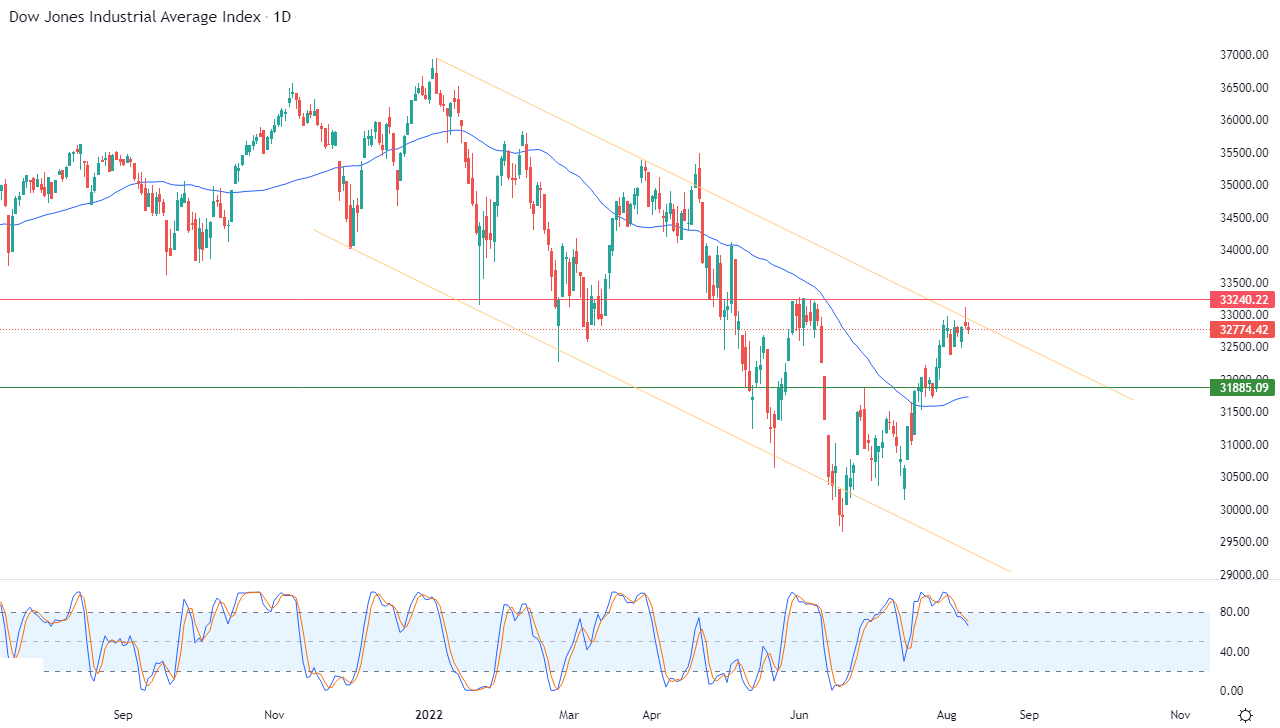Click the Nov label at left of time axis
This screenshot has height=728, width=1280.
point(275,715)
